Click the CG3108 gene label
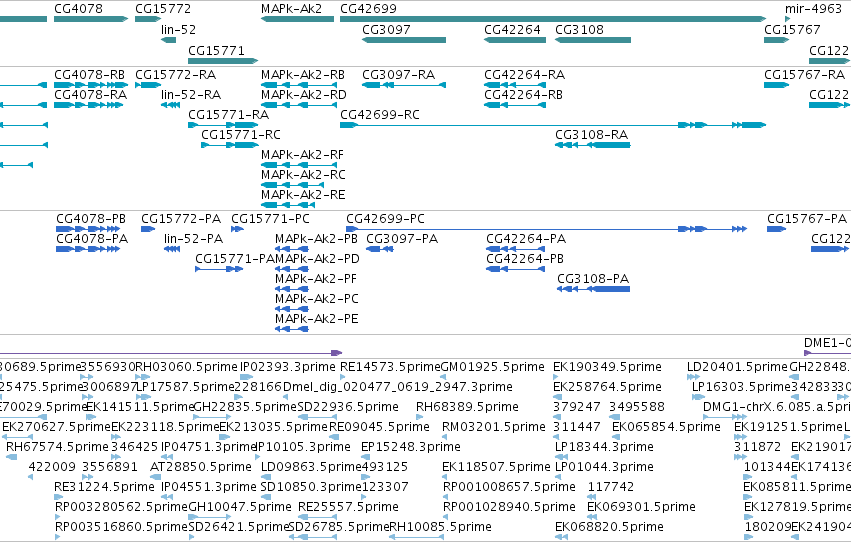851x542 pixels. tap(579, 29)
